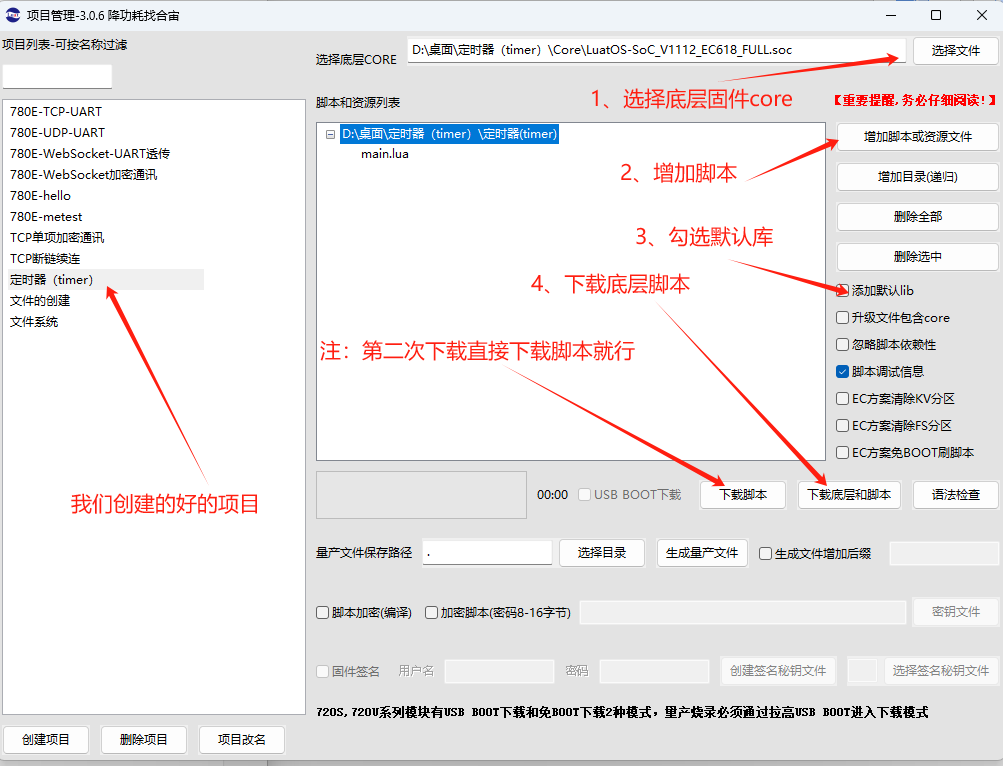Viewport: 1003px width, 766px height.
Task: Focus the project name filter box
Action: (57, 76)
